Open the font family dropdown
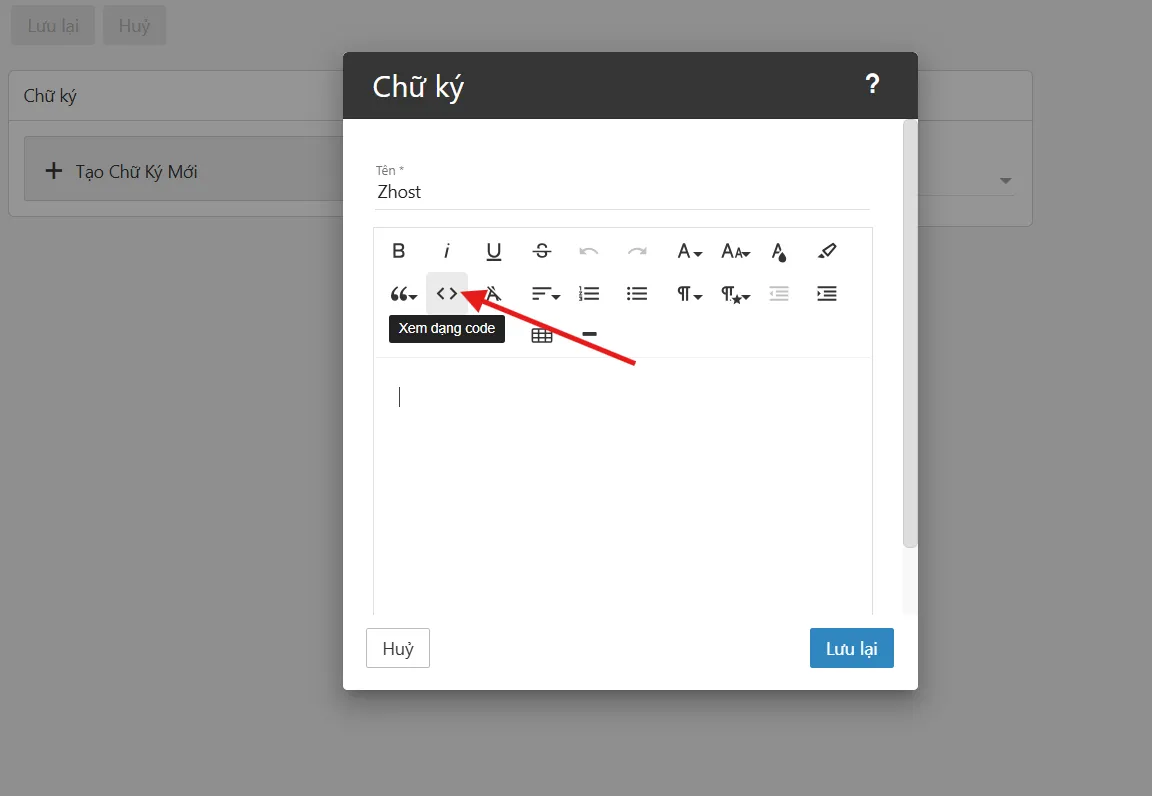The width and height of the screenshot is (1152, 796). [x=689, y=251]
